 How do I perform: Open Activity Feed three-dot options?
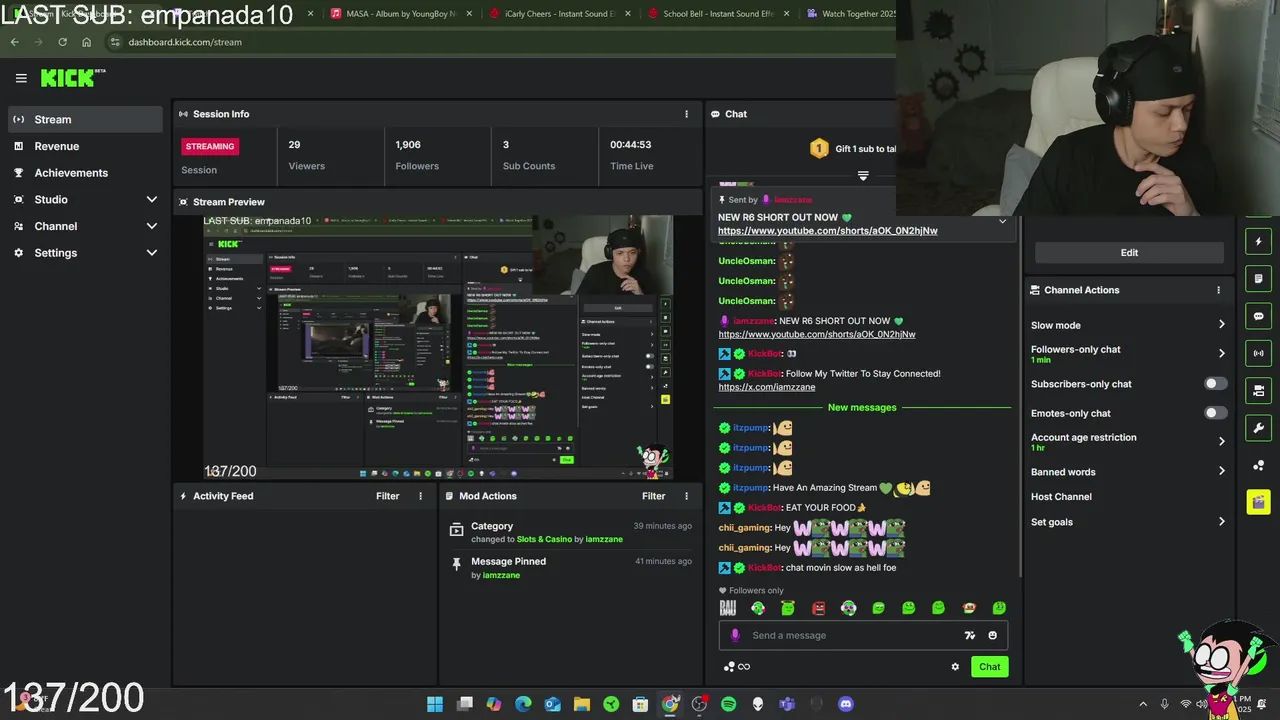[x=420, y=496]
